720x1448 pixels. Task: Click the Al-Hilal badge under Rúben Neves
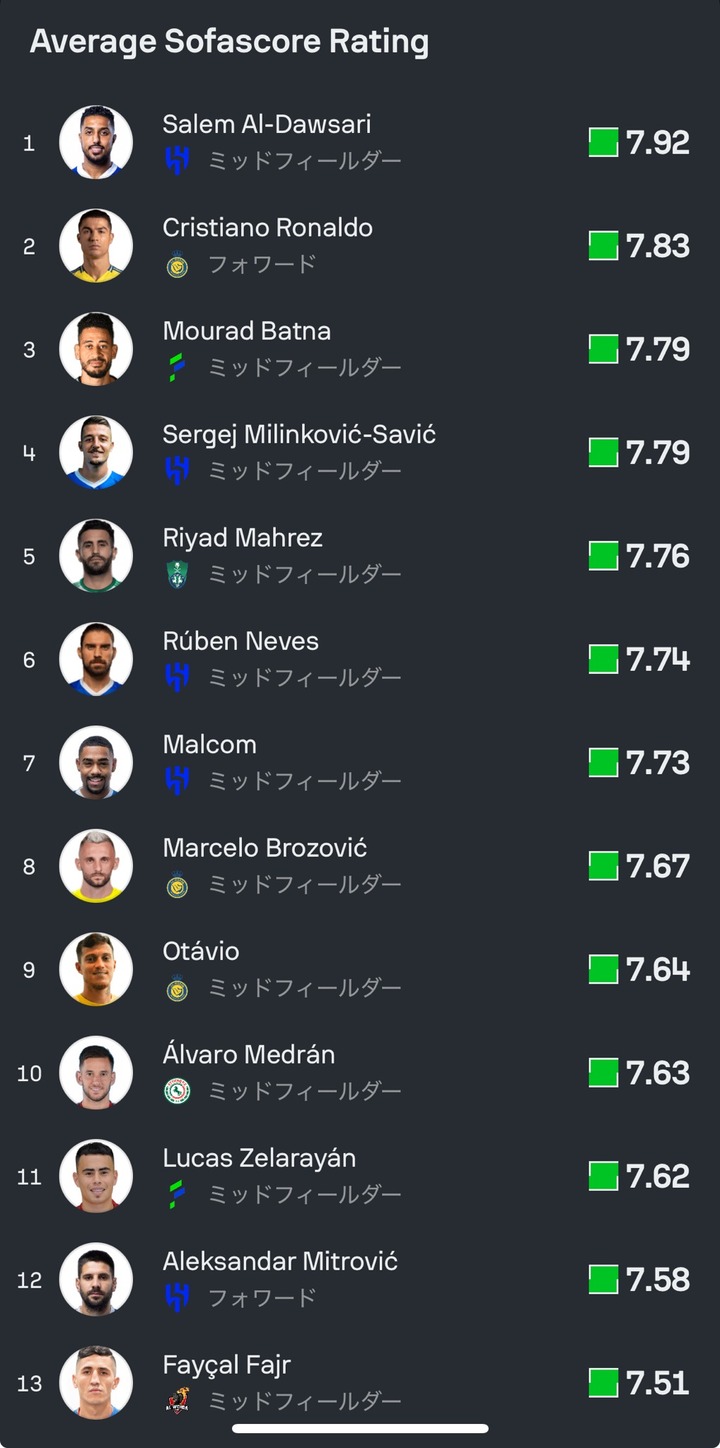[177, 677]
